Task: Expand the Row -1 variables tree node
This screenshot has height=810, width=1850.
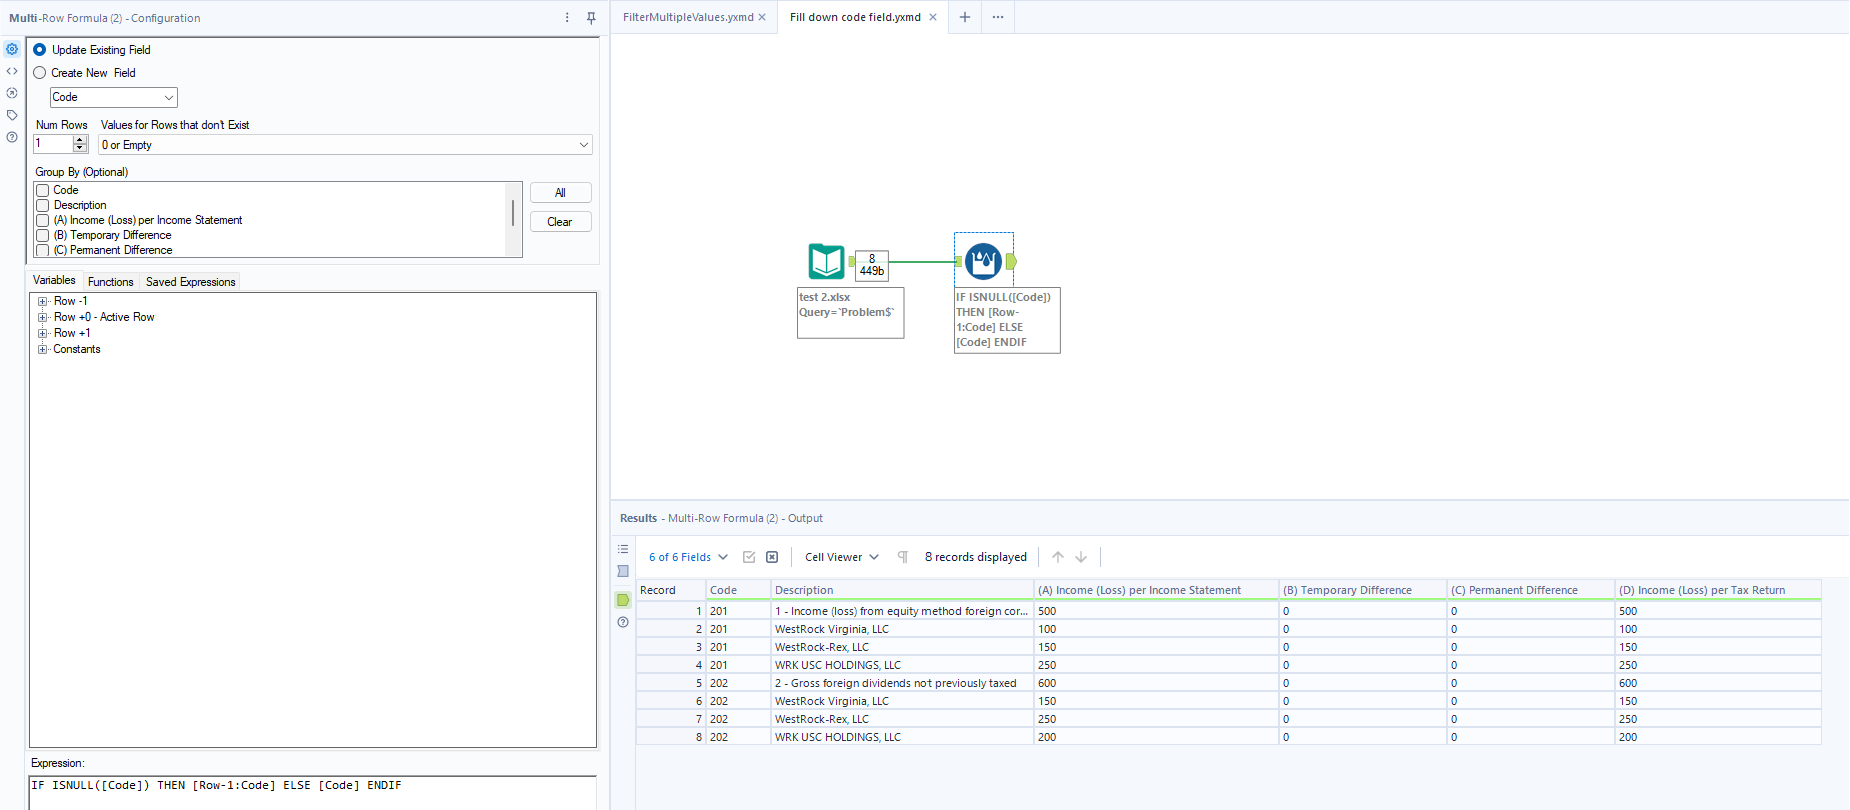Action: point(42,301)
